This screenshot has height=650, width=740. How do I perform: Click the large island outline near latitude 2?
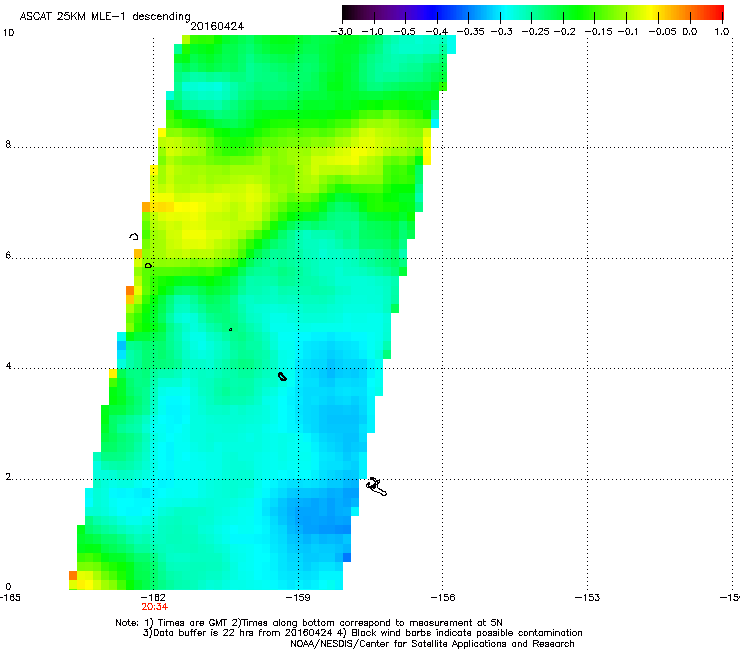(376, 487)
